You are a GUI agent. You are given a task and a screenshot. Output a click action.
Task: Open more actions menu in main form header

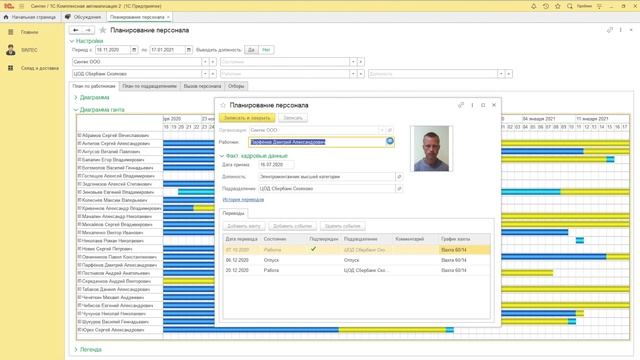[620, 30]
